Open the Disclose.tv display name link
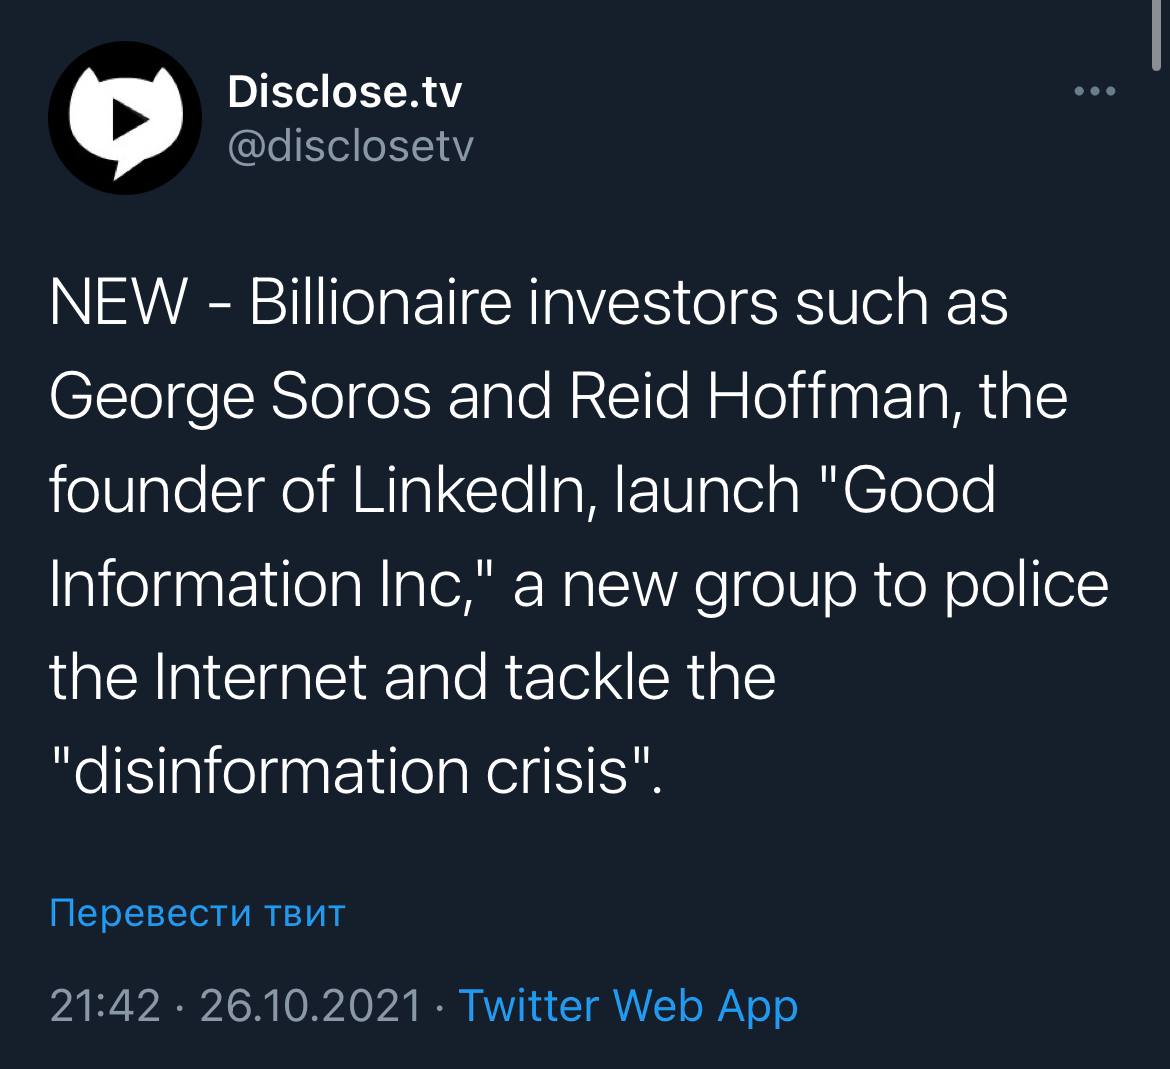 tap(345, 94)
